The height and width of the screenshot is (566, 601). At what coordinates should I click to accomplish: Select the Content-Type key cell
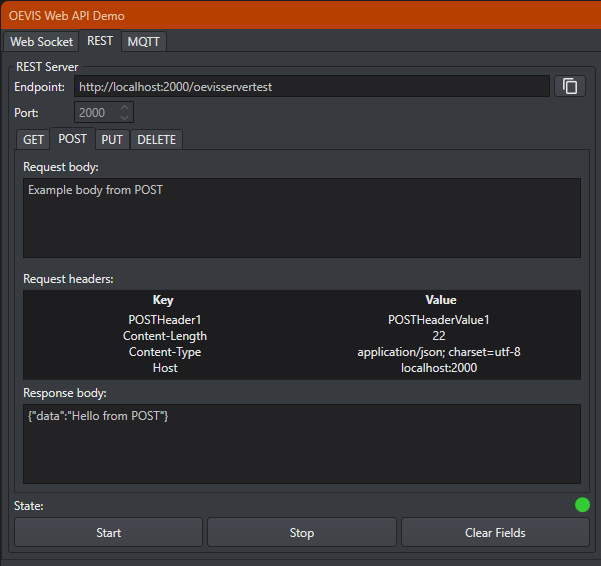coord(165,352)
